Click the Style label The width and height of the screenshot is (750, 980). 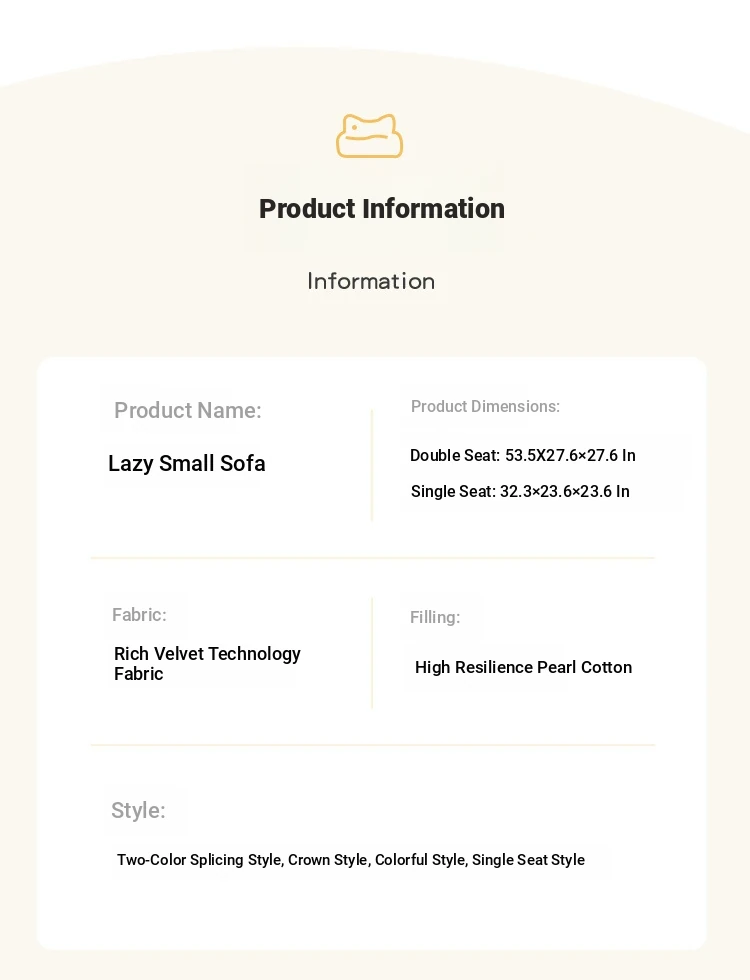click(x=138, y=810)
